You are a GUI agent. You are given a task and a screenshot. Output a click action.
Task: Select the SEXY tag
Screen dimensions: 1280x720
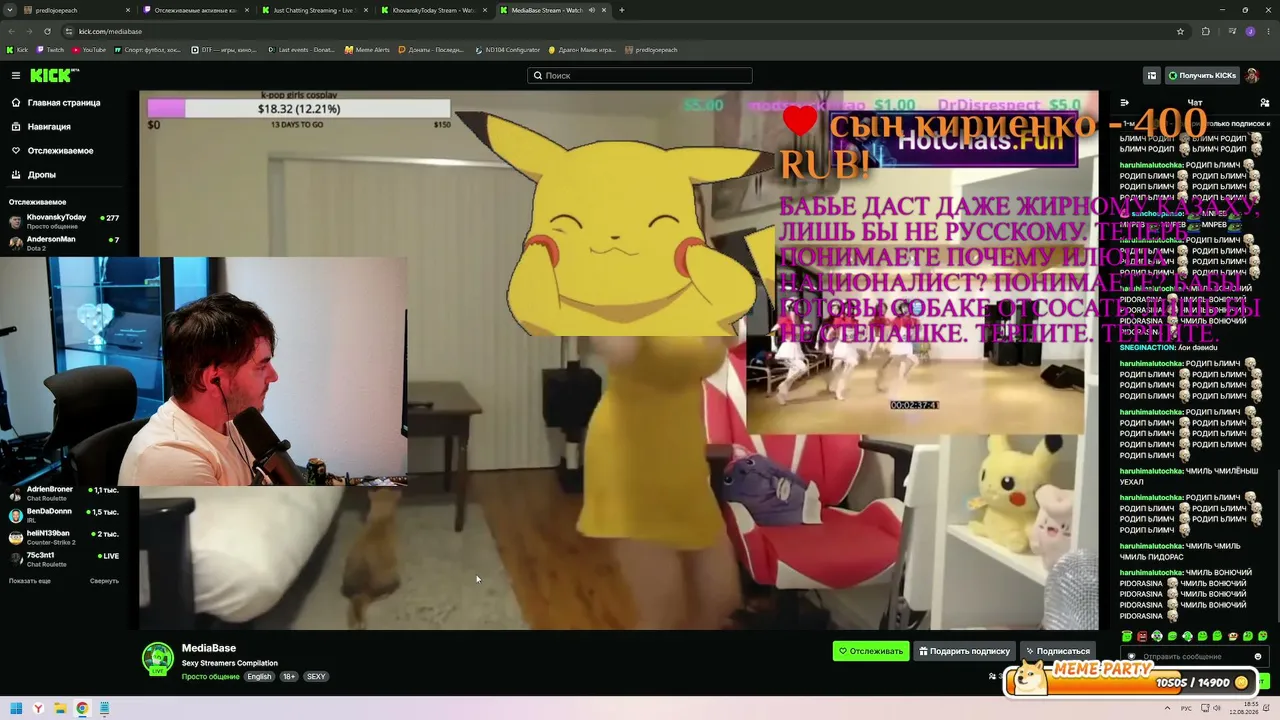316,677
